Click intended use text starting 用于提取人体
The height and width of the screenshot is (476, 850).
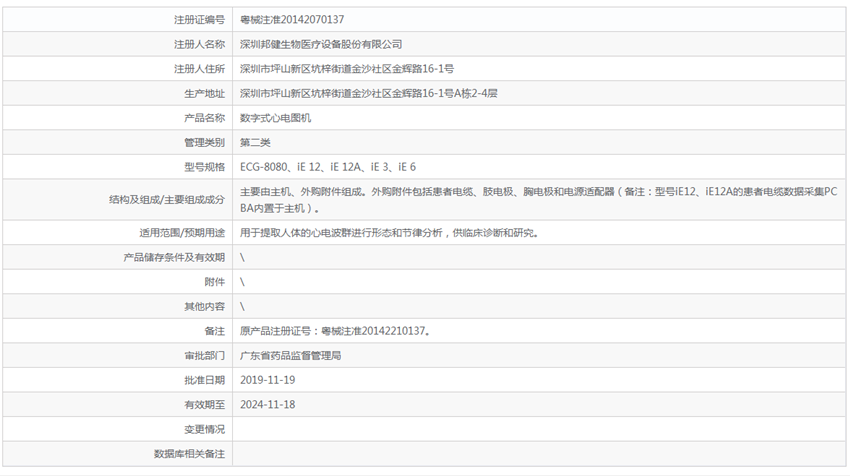click(389, 233)
